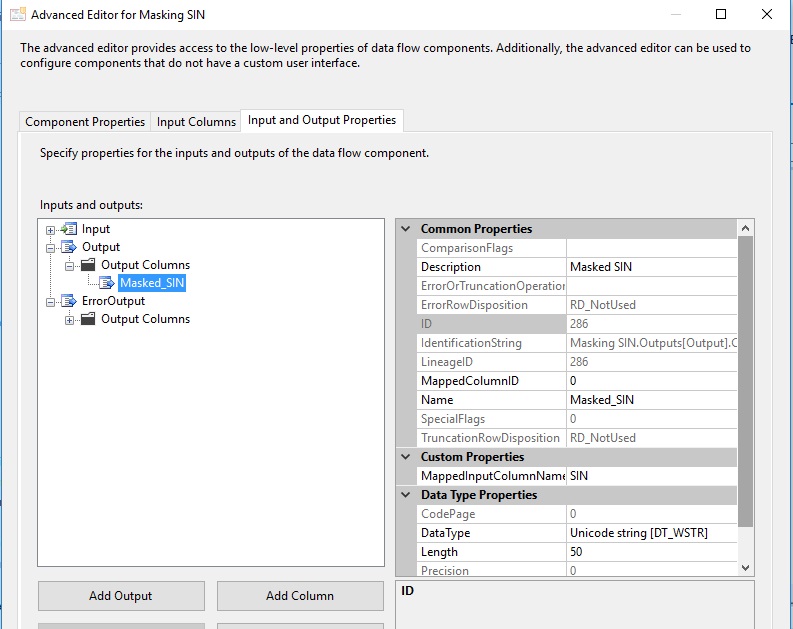Expand Output Columns folder under ErrorOutput
The height and width of the screenshot is (629, 793).
click(69, 320)
